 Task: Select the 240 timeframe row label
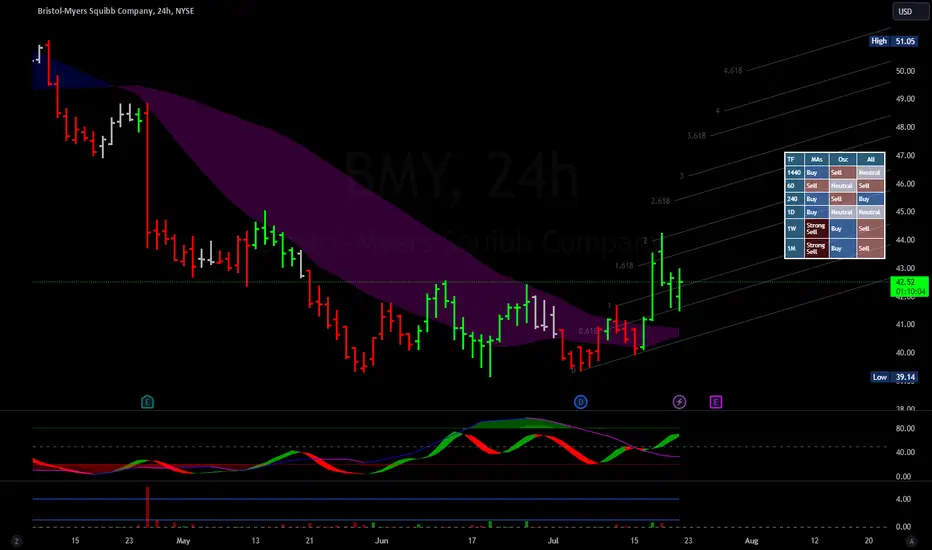pyautogui.click(x=795, y=199)
